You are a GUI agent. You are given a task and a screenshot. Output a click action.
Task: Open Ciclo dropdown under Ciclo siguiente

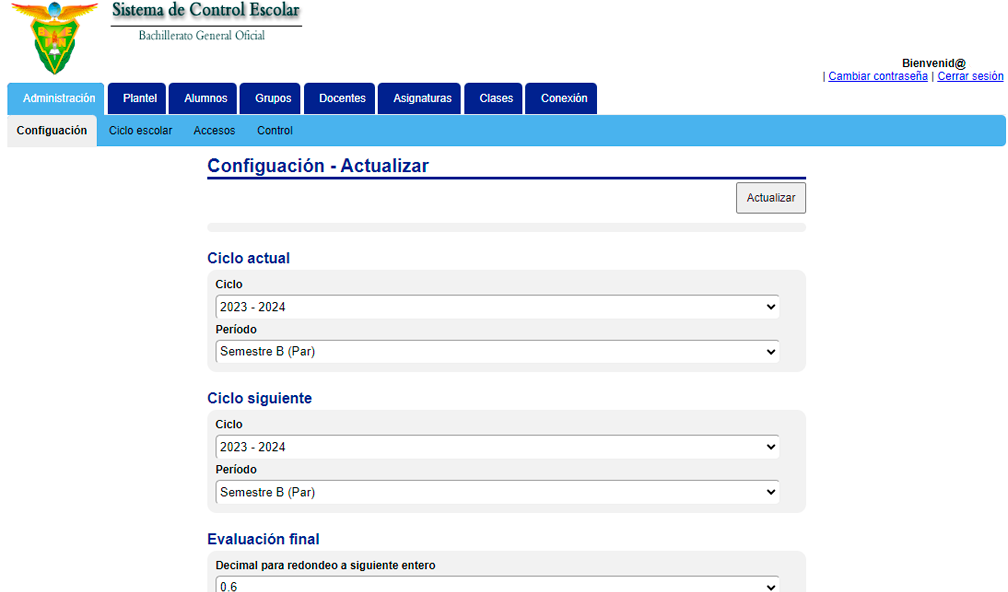498,447
